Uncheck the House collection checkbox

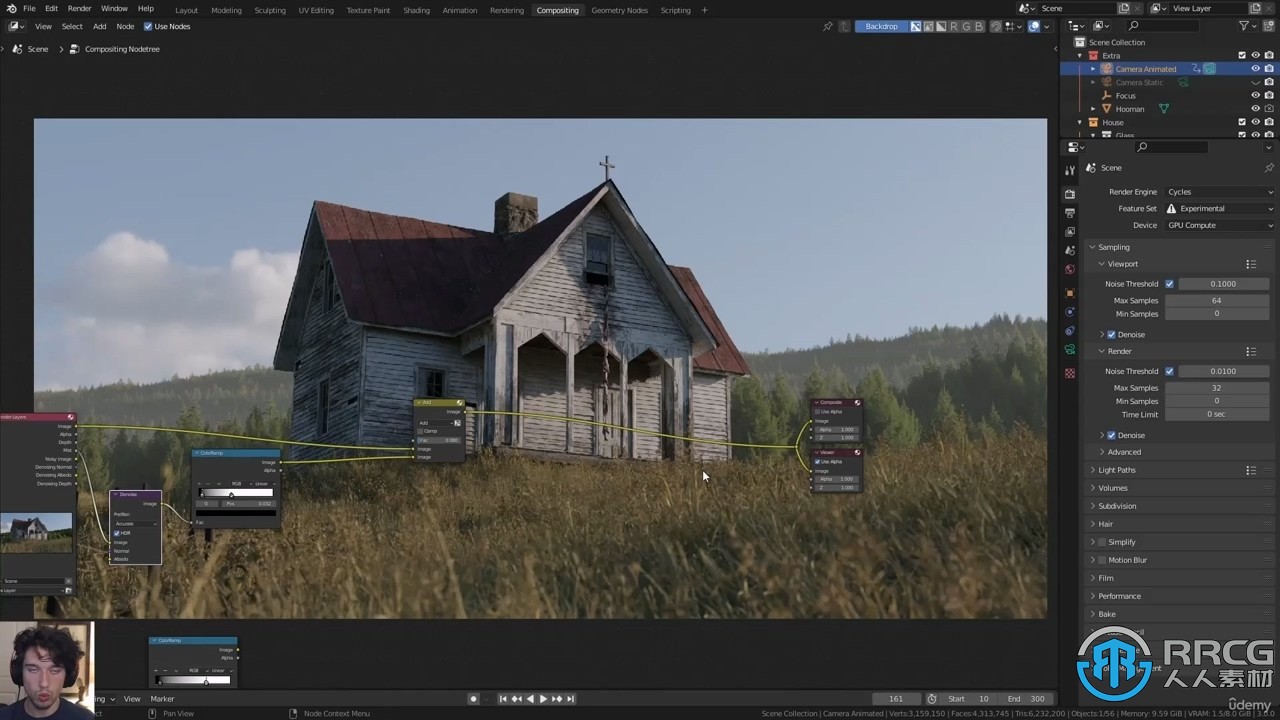pos(1242,122)
